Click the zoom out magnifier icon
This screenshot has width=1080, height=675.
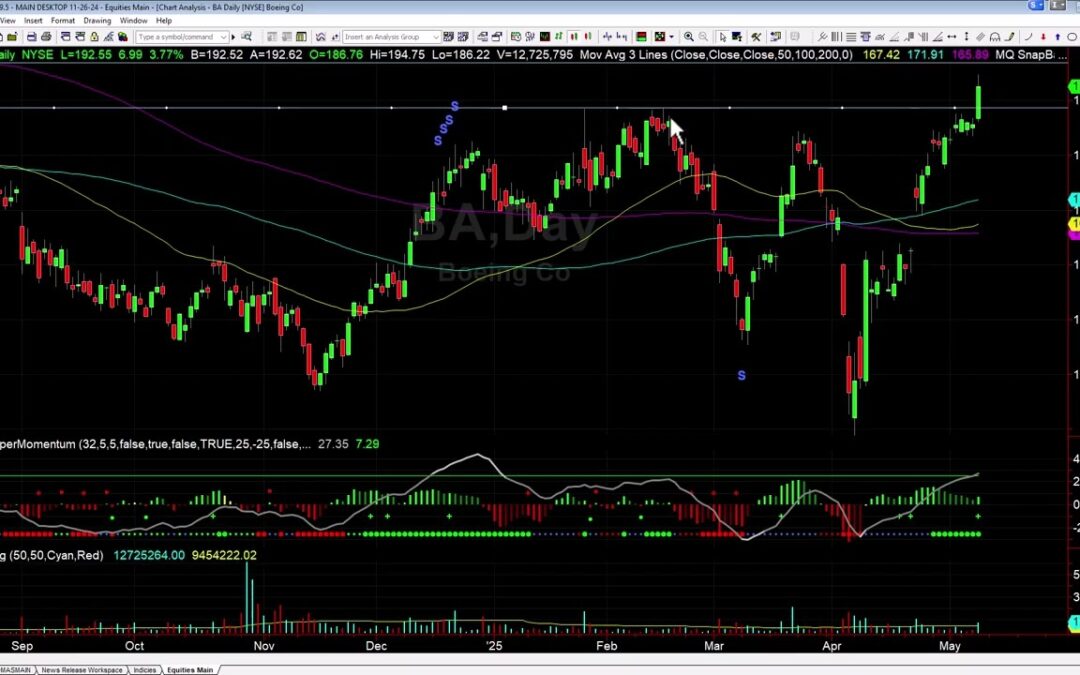[703, 37]
